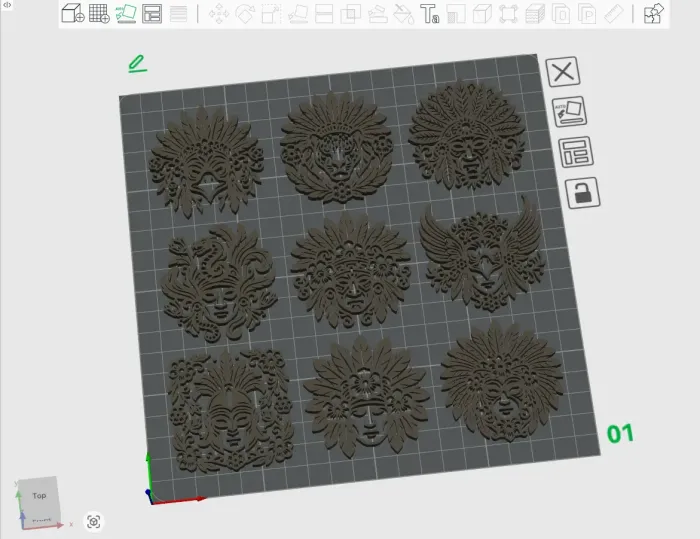Select the snake-haired woman model
The height and width of the screenshot is (539, 700).
coord(219,283)
